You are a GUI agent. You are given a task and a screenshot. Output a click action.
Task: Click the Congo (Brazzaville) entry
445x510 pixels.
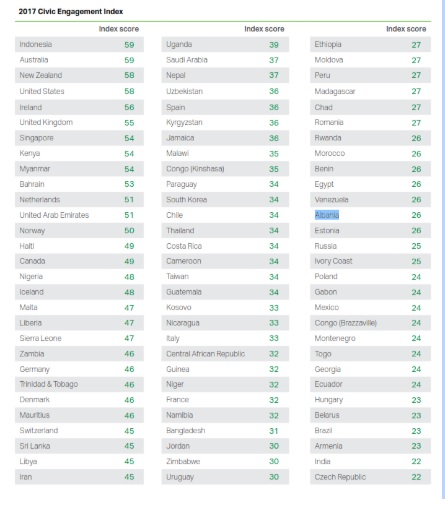point(345,323)
